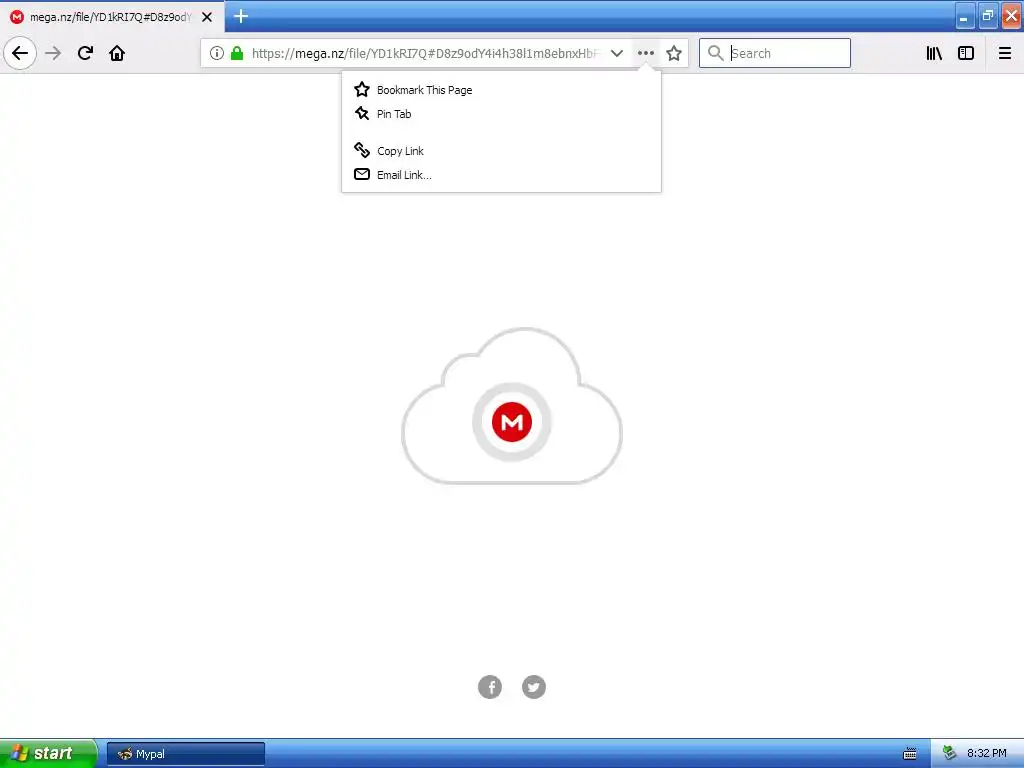The width and height of the screenshot is (1024, 768).
Task: Select Email Link... menu entry
Action: 502,175
